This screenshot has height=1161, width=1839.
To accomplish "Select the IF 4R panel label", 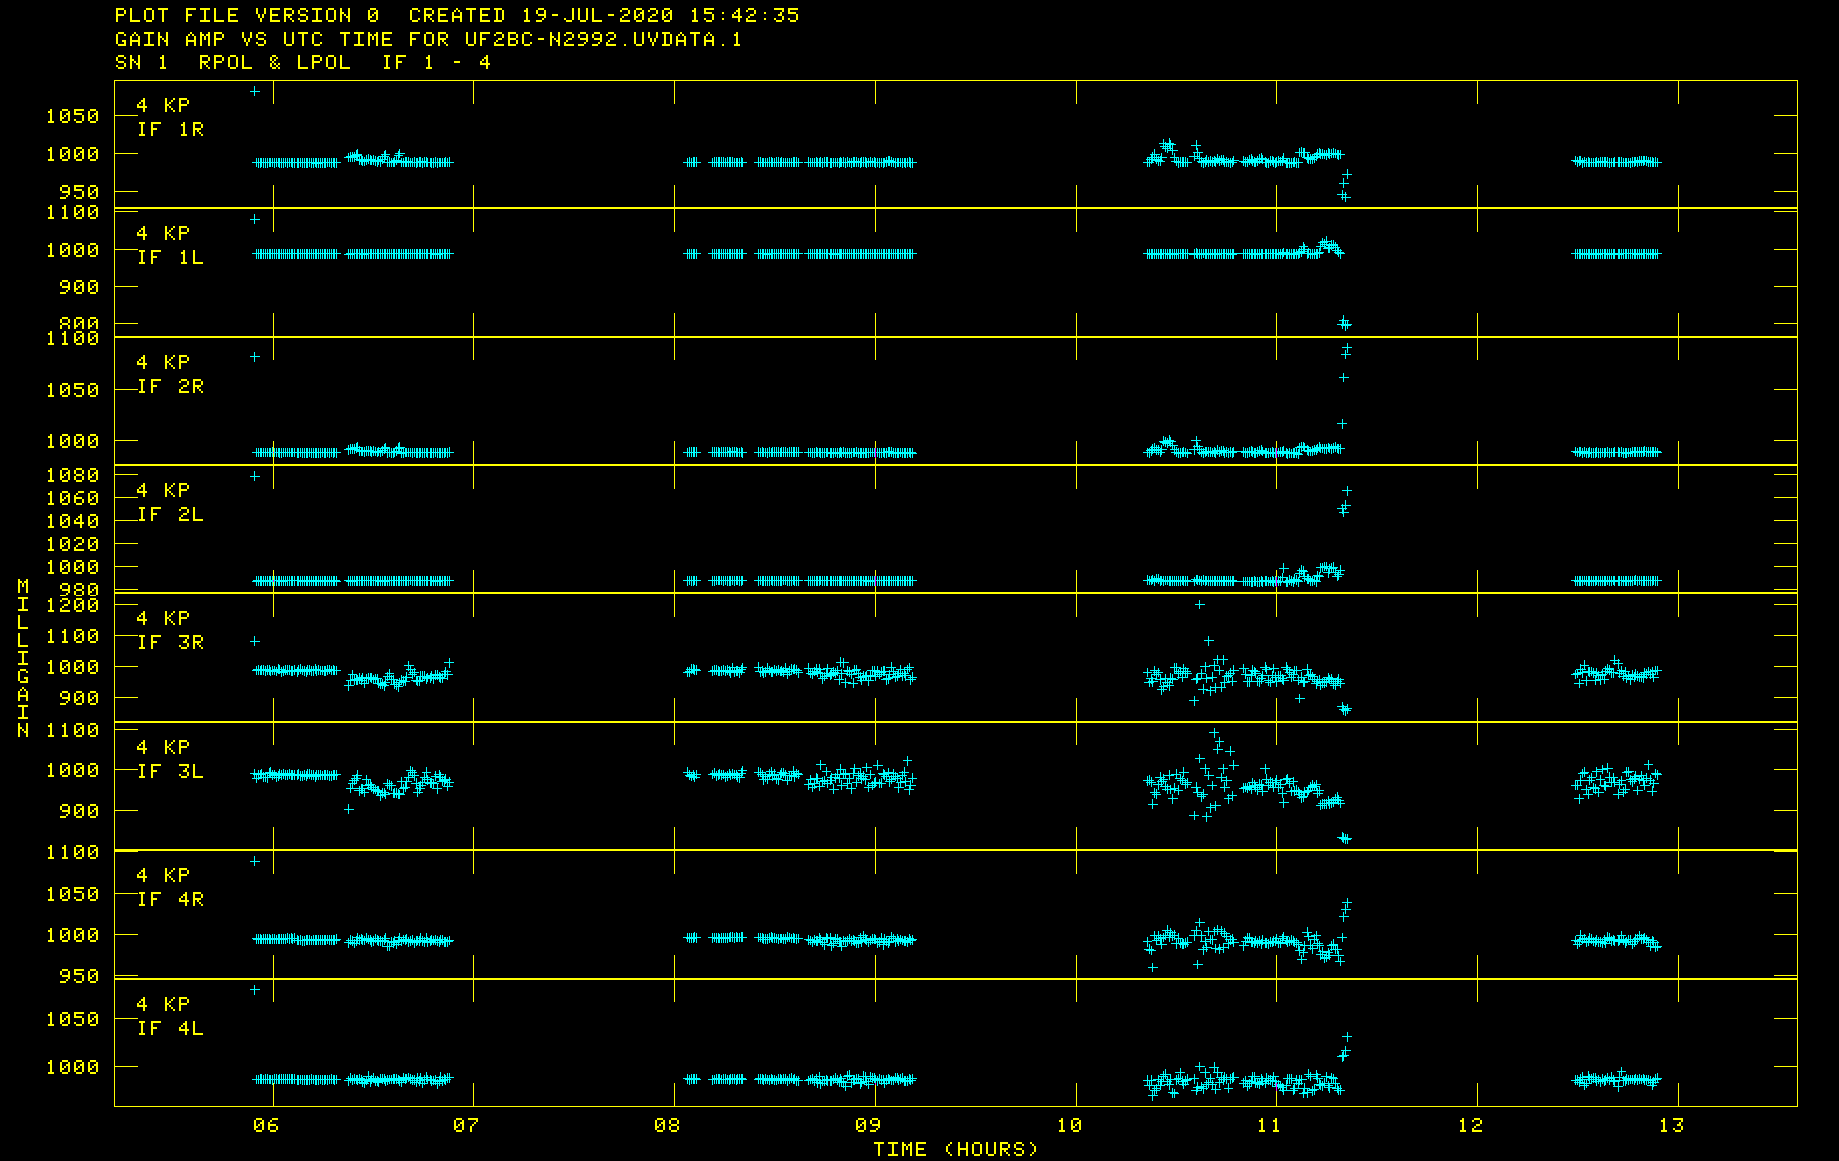I will point(170,899).
